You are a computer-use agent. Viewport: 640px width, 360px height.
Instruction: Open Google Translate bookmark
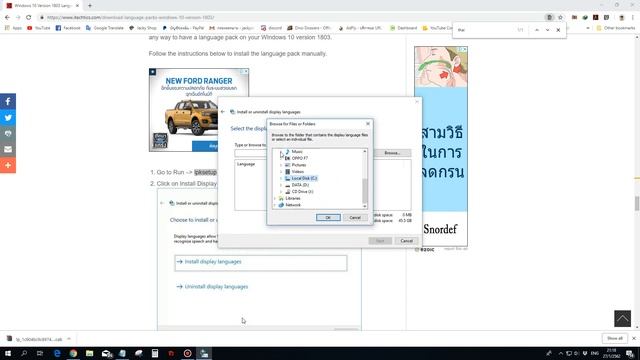pyautogui.click(x=104, y=28)
